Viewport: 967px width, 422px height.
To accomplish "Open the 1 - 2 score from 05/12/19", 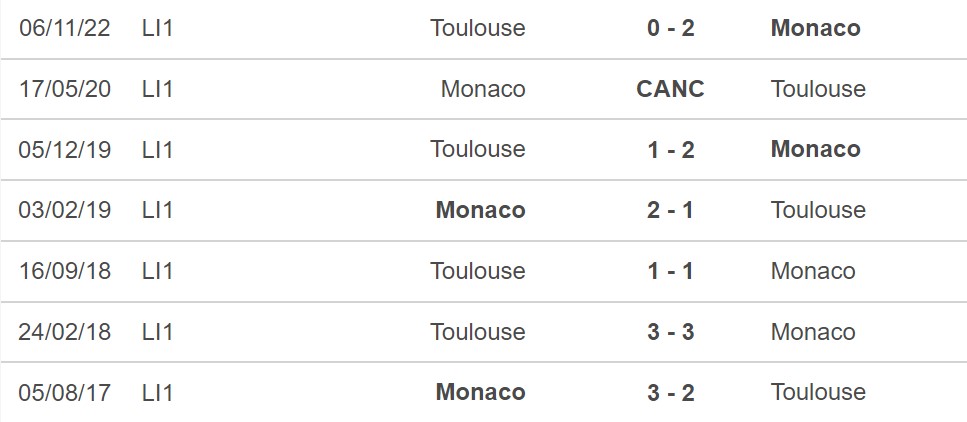I will (x=670, y=149).
